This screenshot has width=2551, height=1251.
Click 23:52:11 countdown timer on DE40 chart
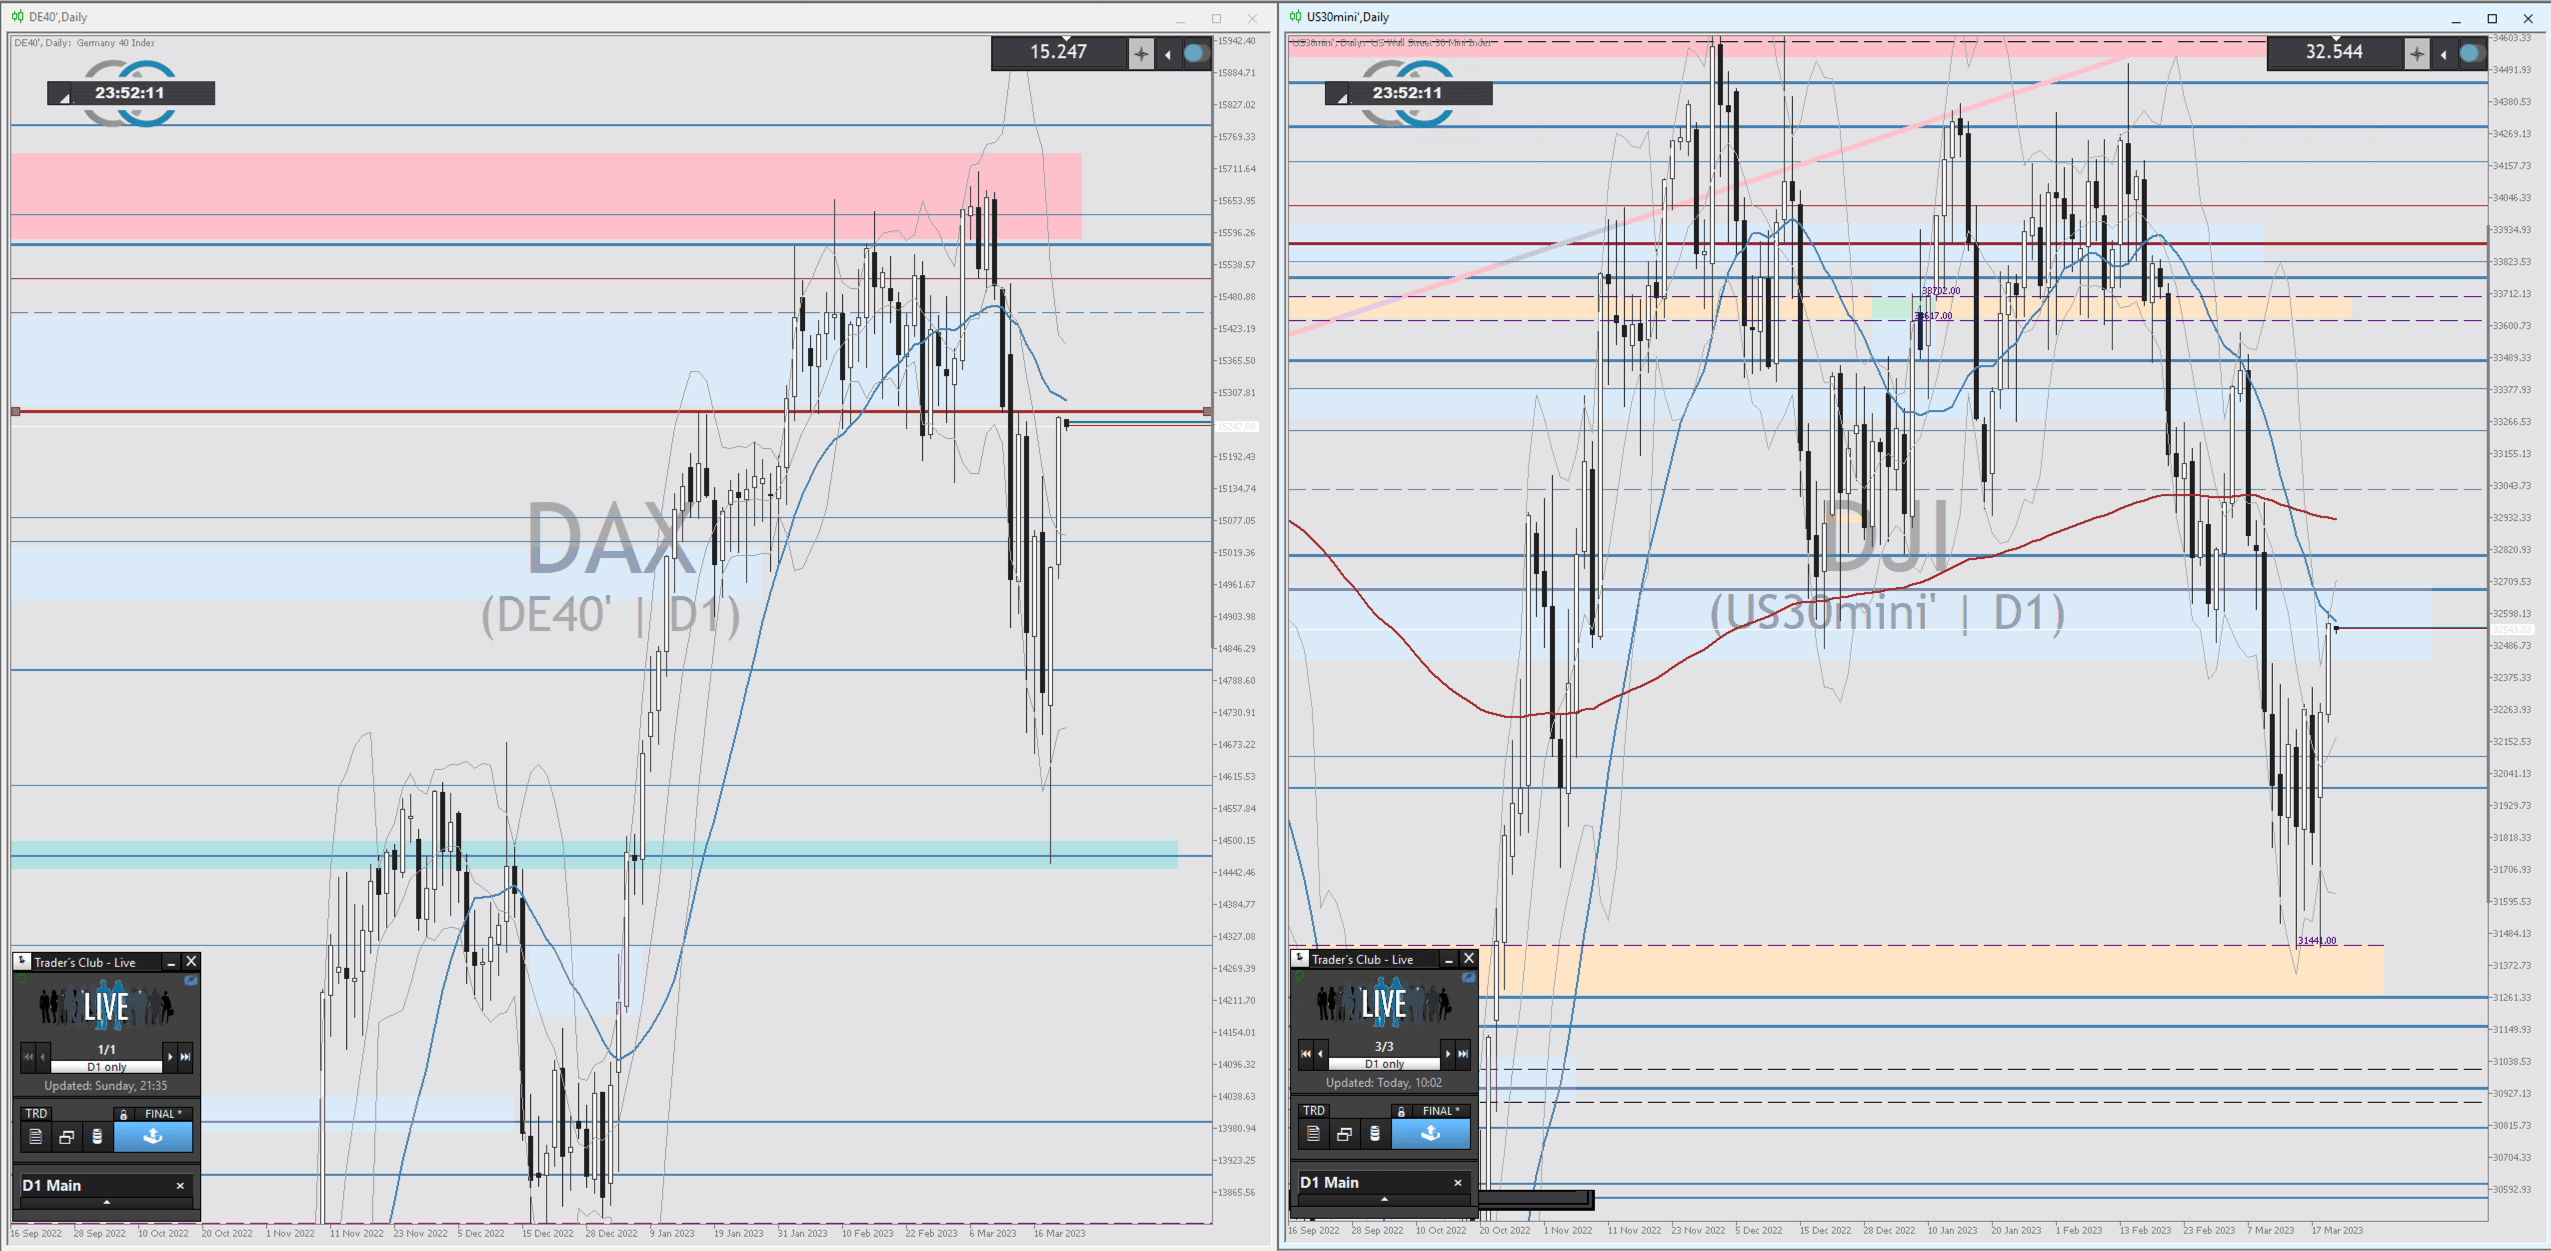129,93
